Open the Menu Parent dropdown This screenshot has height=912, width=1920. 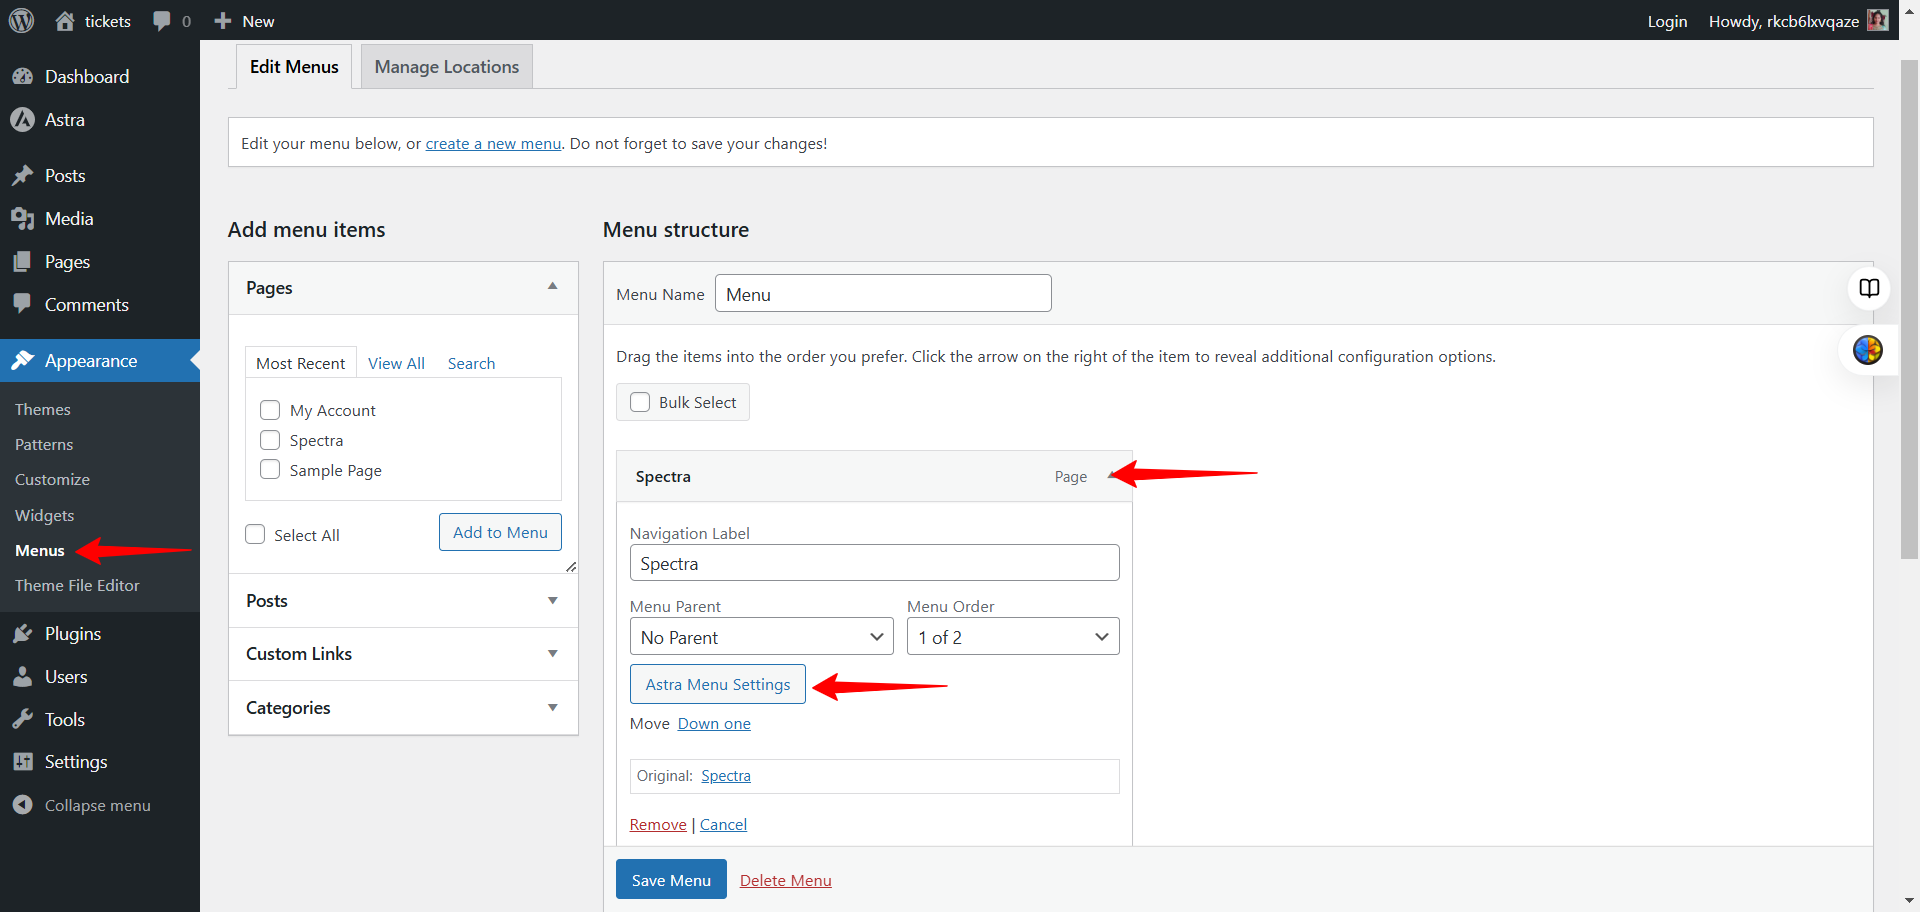pos(762,637)
